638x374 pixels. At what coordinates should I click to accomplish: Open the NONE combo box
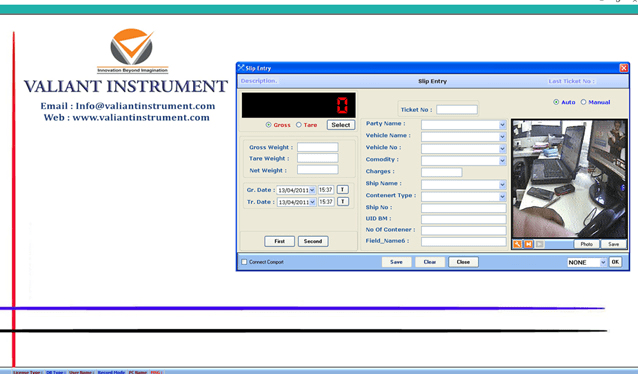pos(587,262)
